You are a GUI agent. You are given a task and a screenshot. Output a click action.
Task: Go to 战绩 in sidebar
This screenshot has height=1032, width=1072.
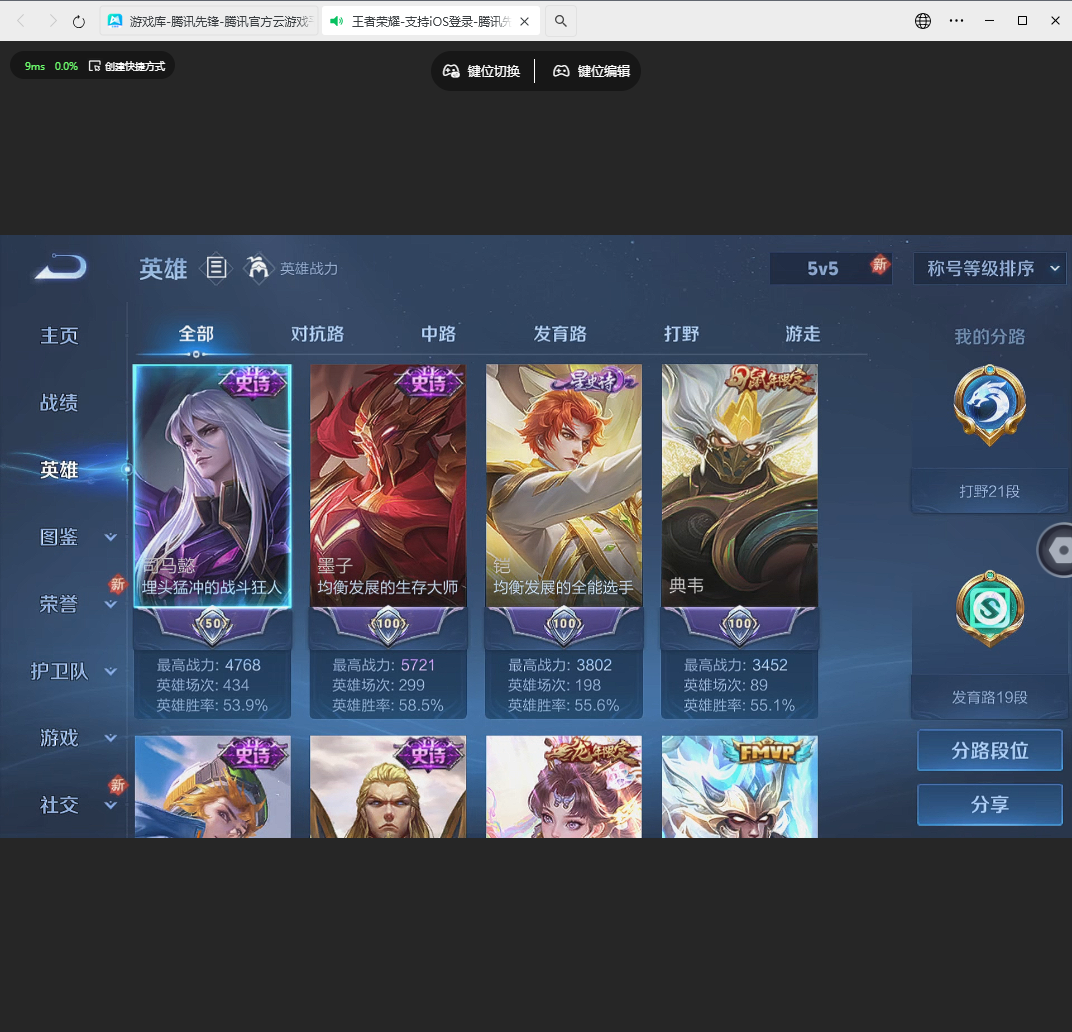(x=59, y=403)
